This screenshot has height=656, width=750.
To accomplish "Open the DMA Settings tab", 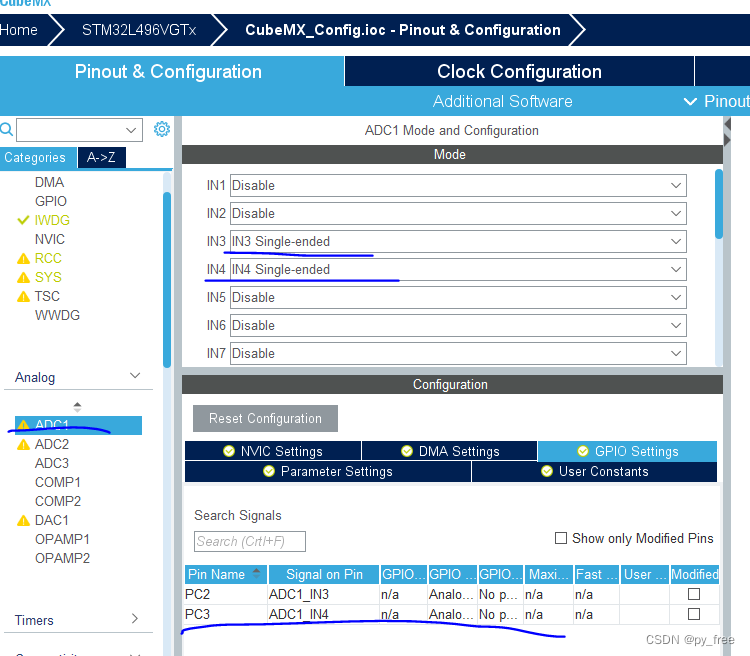I will click(x=450, y=451).
